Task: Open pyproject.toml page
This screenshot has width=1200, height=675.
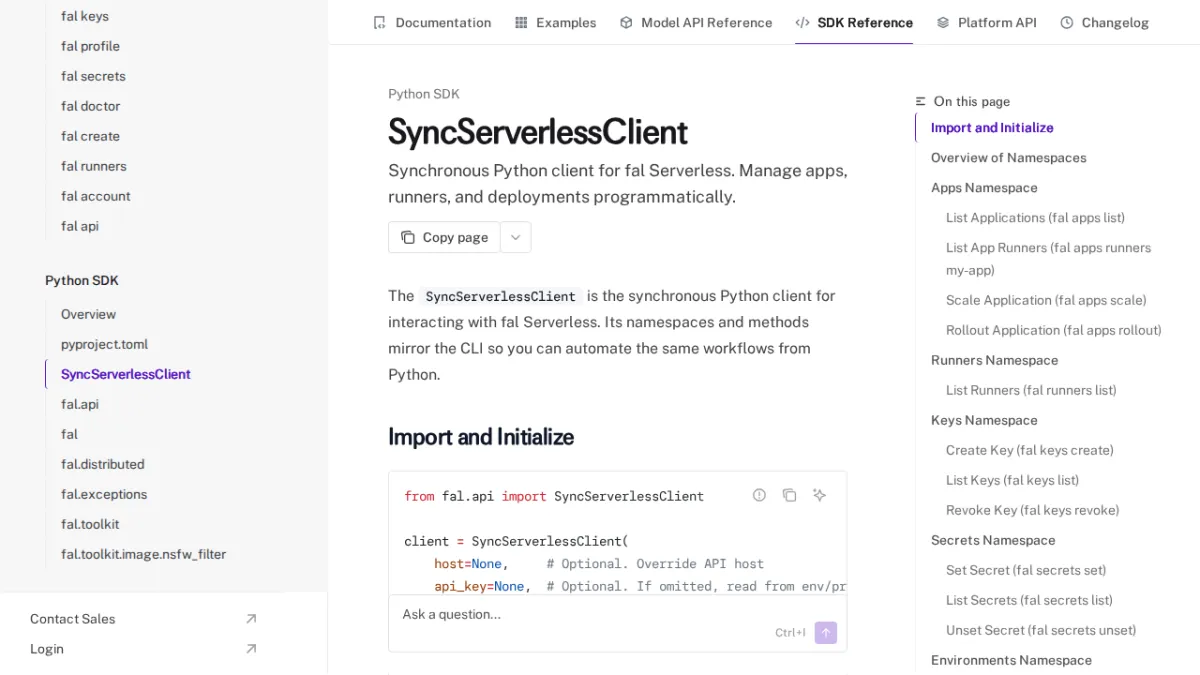Action: 104,344
